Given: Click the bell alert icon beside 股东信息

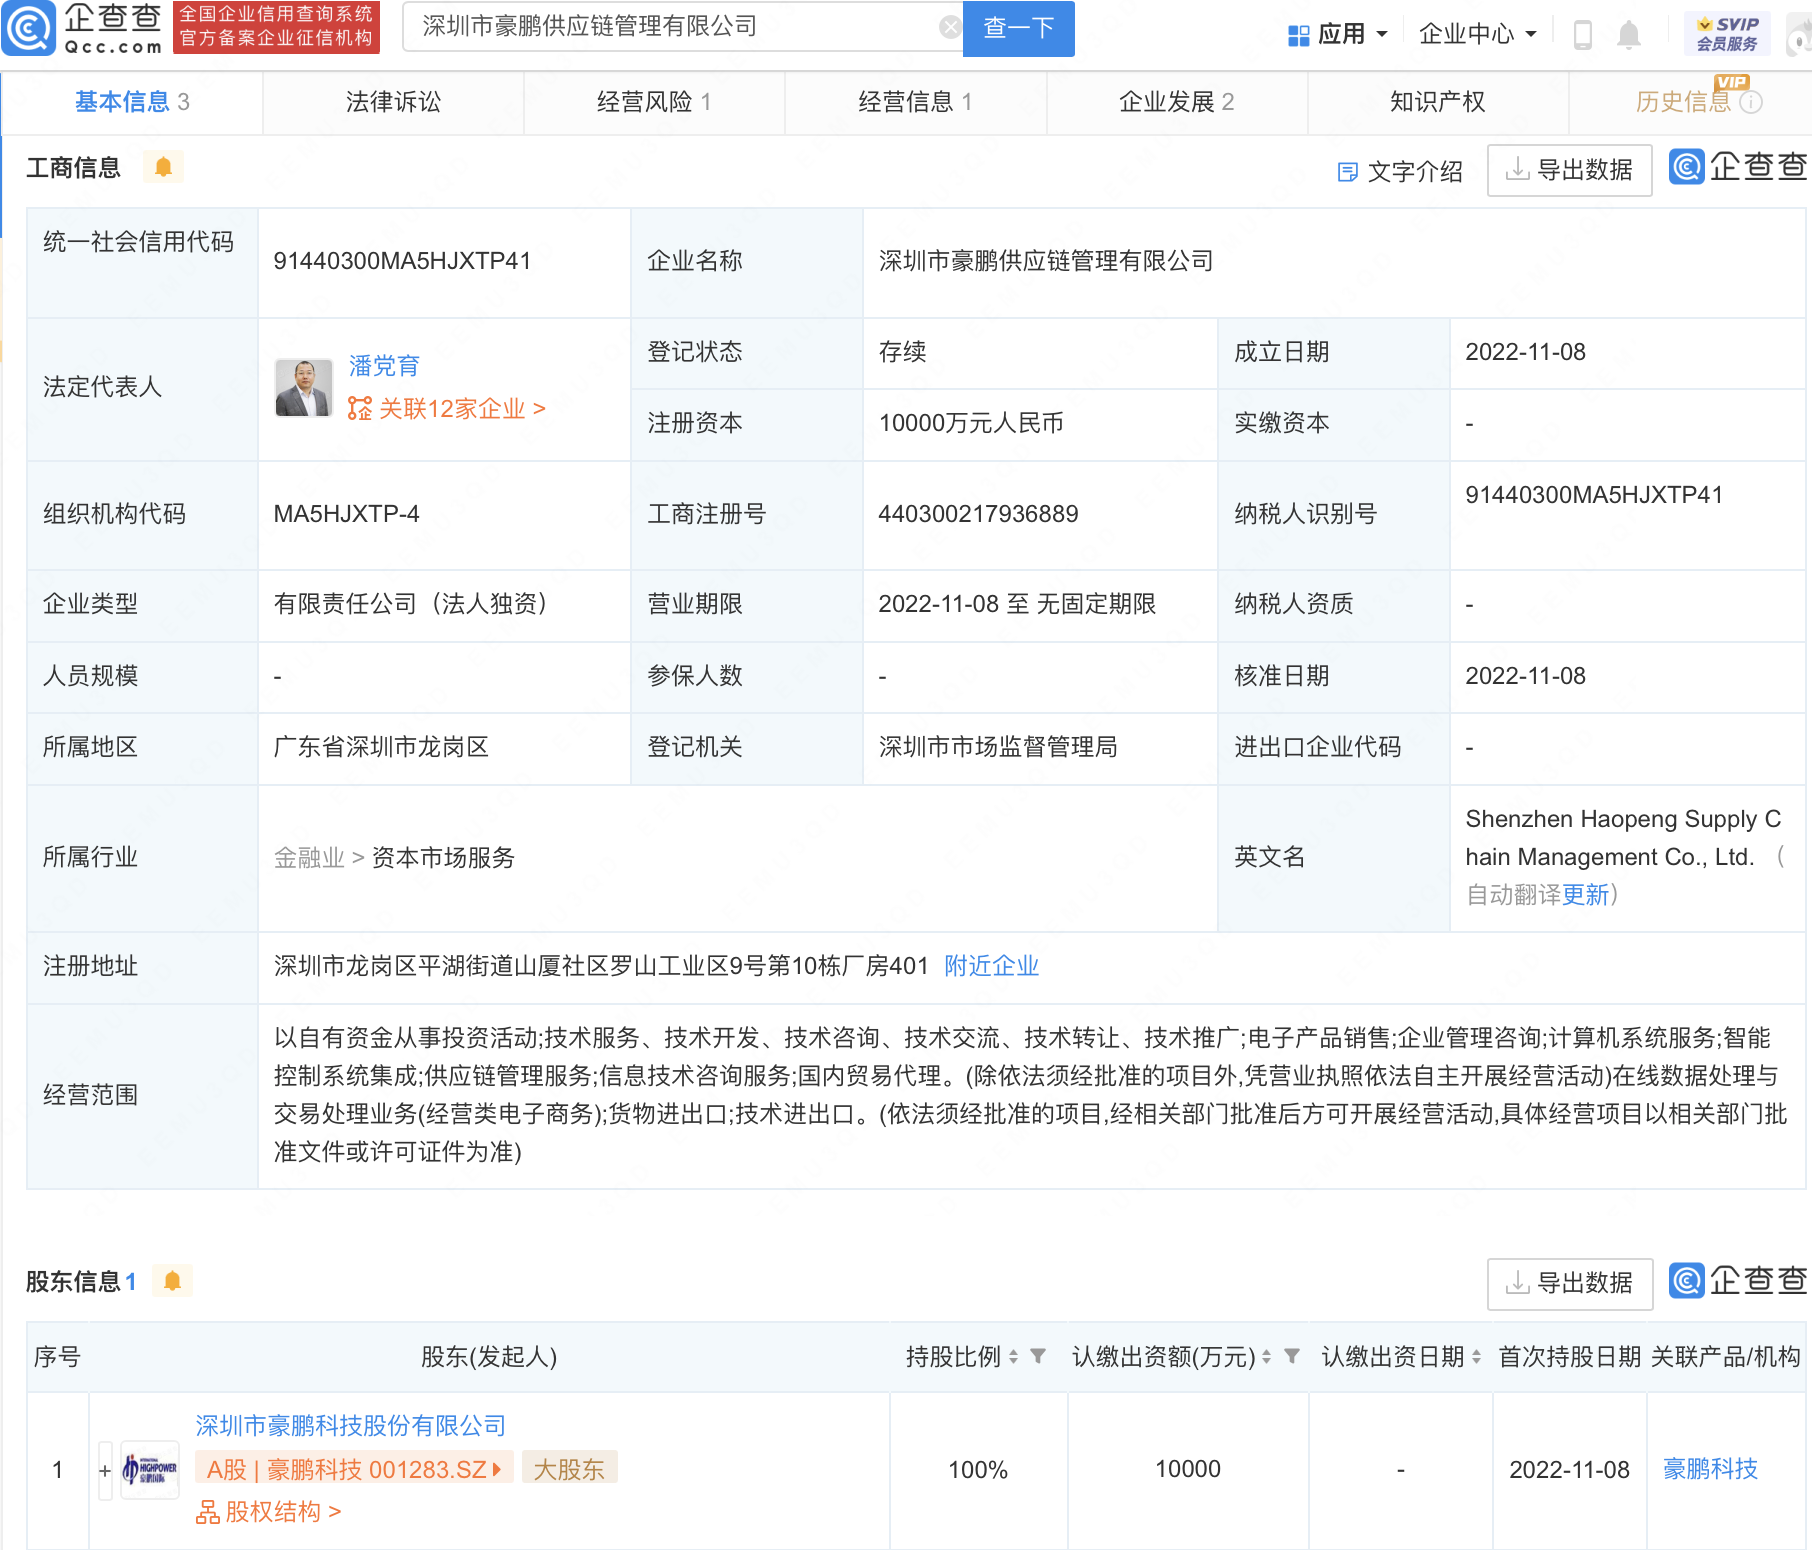Looking at the screenshot, I should 172,1281.
